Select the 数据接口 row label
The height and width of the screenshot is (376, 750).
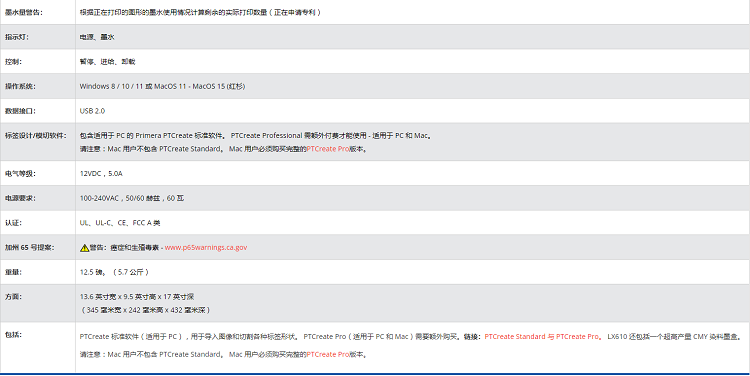pyautogui.click(x=21, y=111)
